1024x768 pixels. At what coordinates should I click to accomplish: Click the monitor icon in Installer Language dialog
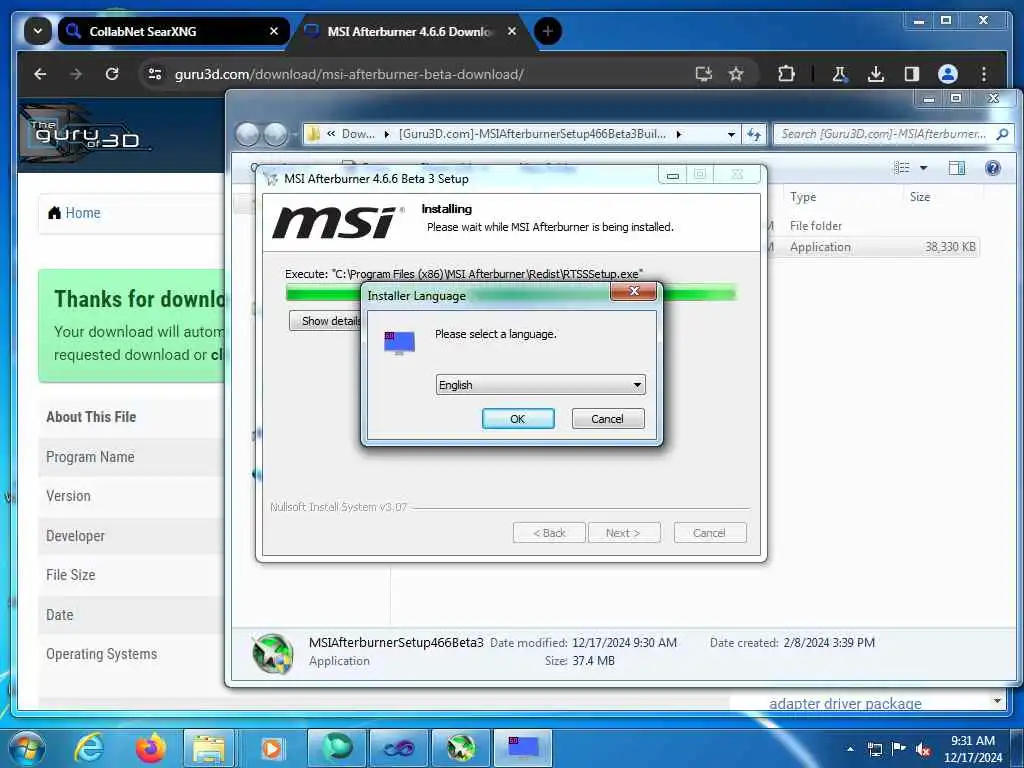(399, 342)
